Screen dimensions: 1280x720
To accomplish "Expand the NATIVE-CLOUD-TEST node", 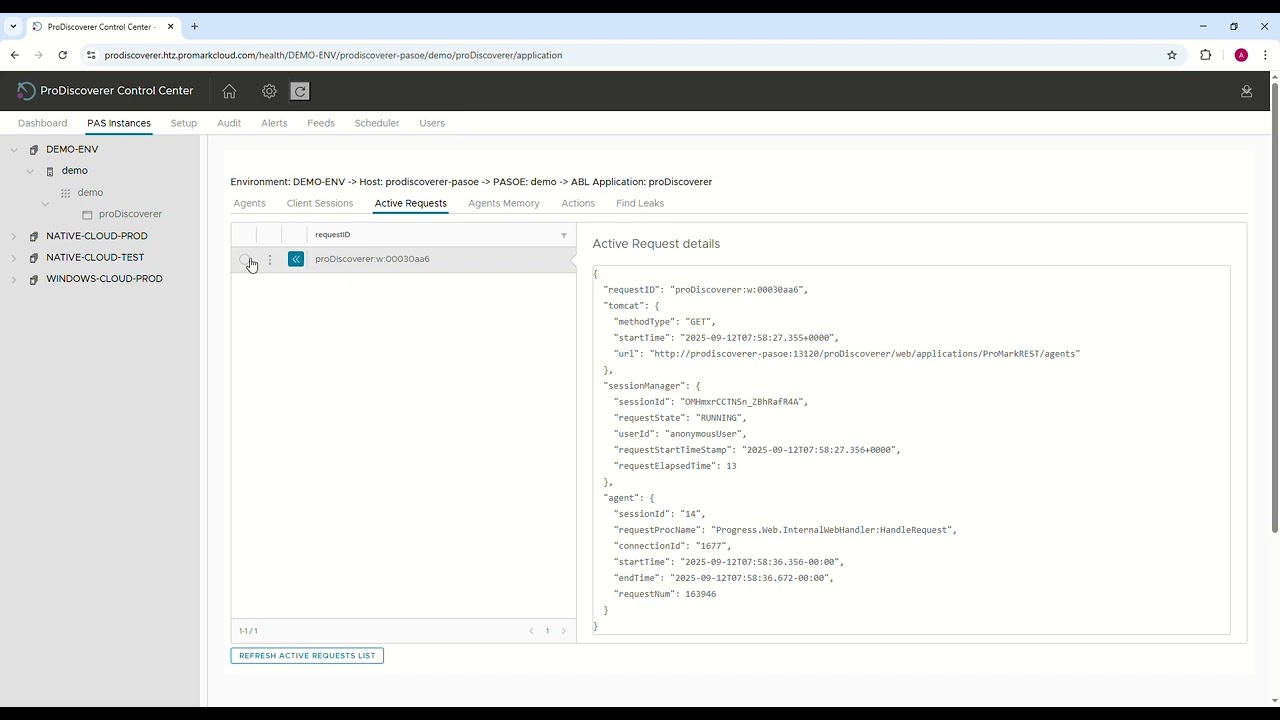I will 14,258.
